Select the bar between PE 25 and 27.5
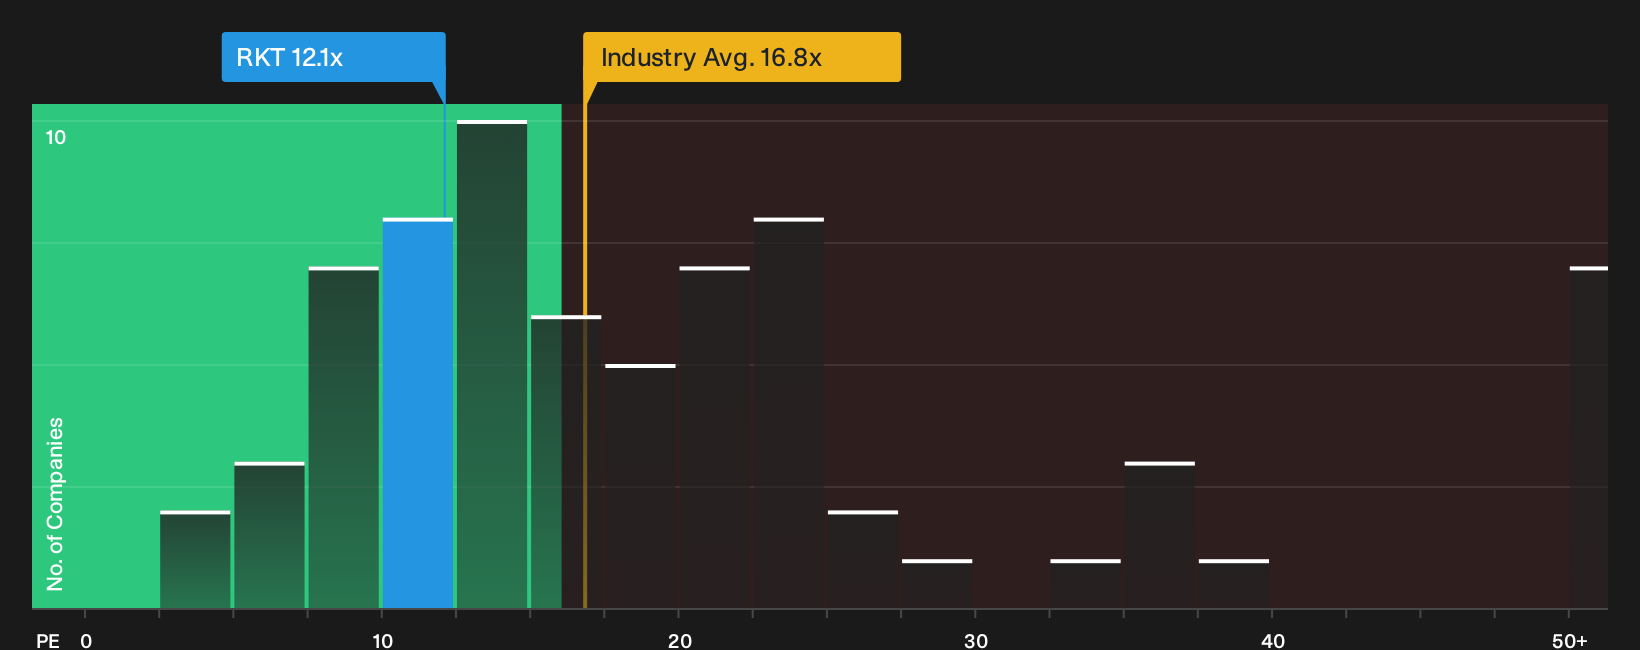Viewport: 1640px width, 650px height. coord(863,560)
